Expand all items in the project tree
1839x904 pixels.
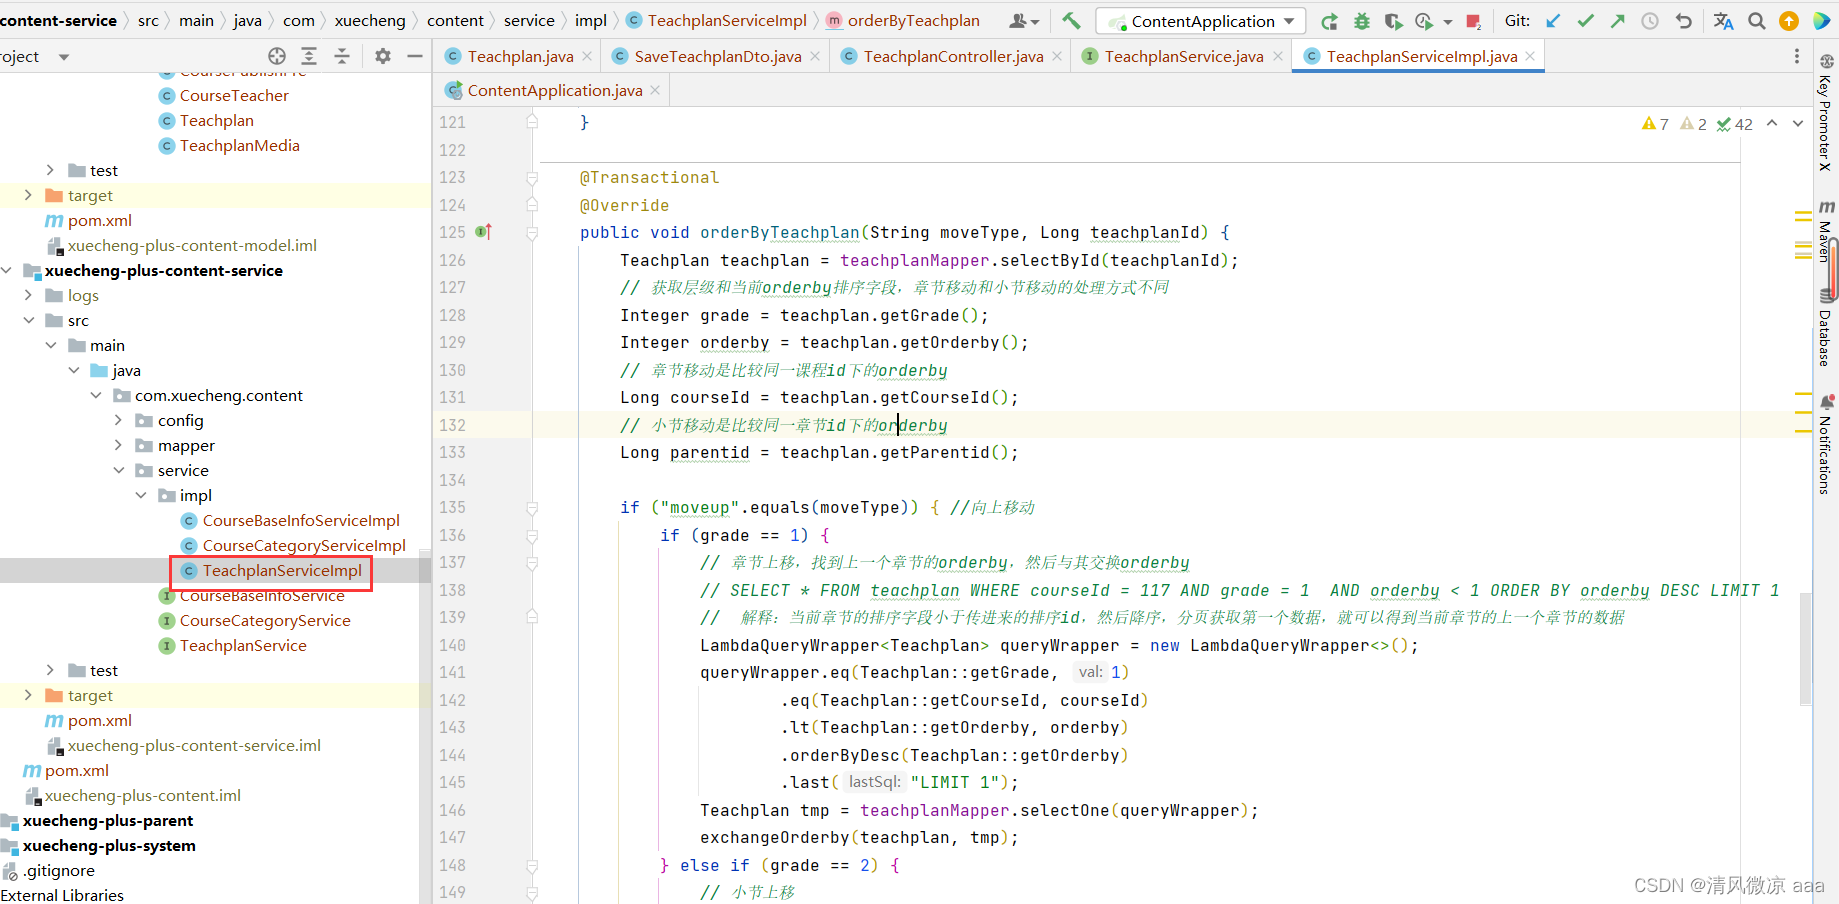(309, 57)
